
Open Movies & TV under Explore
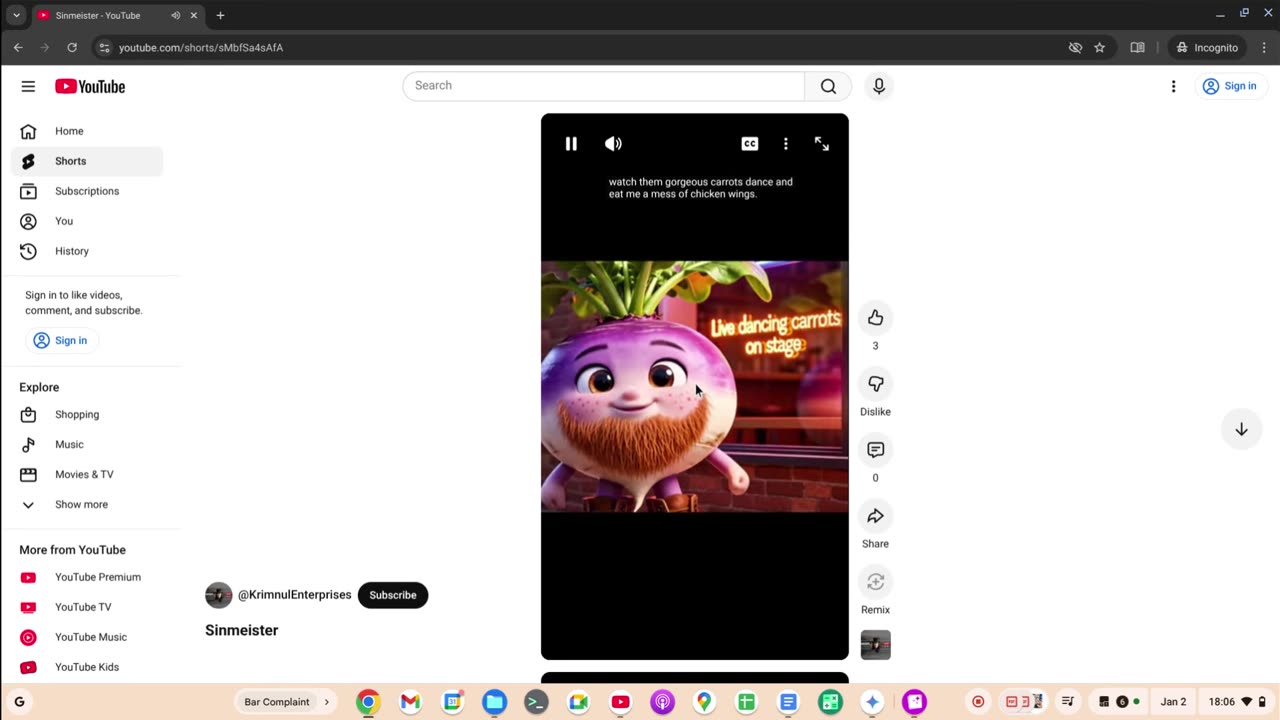coord(87,475)
